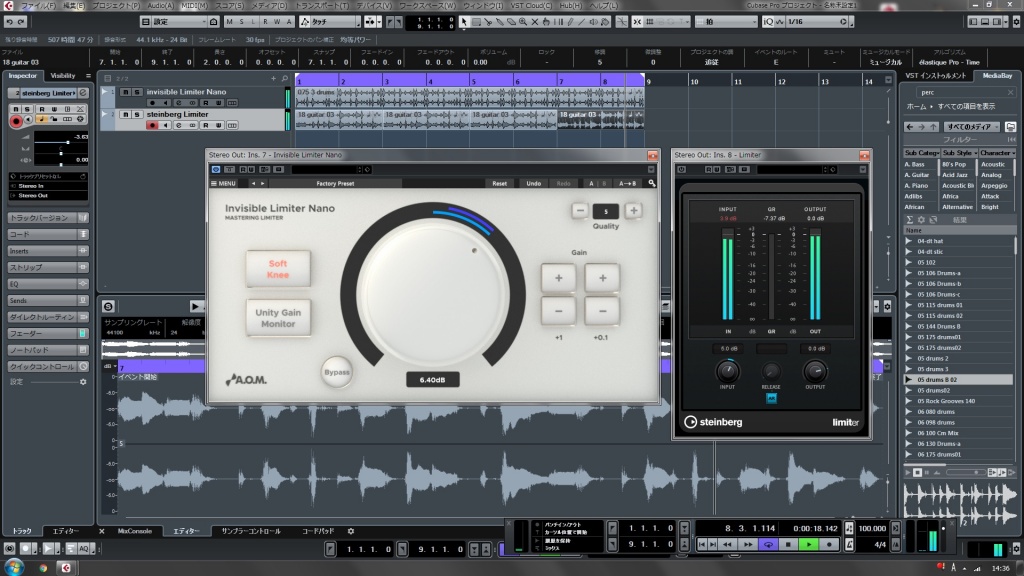Select the Object Selection arrow tool

tap(464, 22)
